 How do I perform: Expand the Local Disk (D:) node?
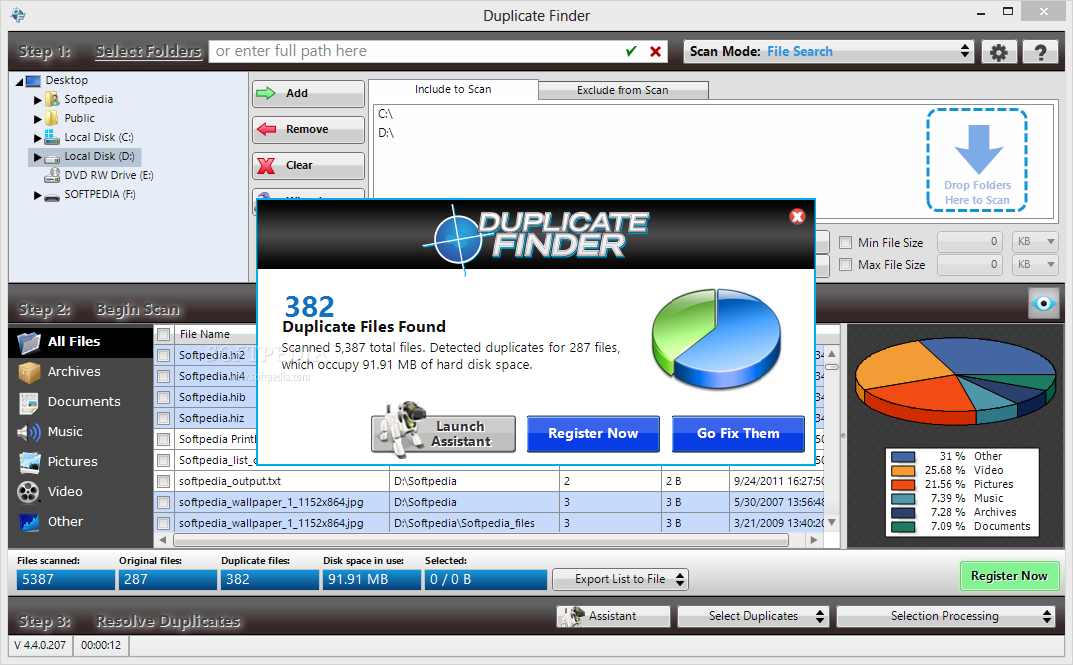pyautogui.click(x=38, y=157)
